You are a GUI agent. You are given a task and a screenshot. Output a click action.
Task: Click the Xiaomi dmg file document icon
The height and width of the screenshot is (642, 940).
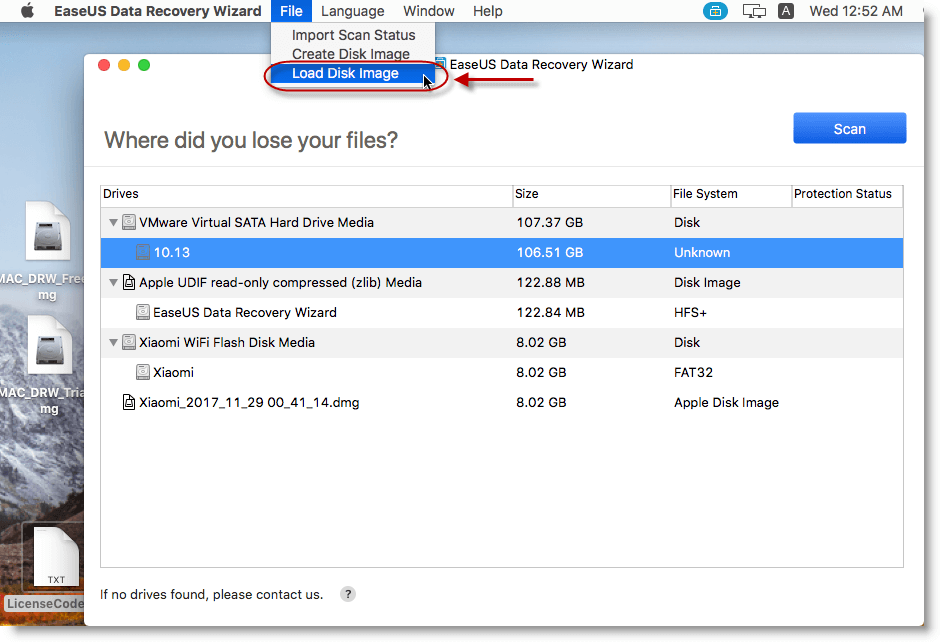pos(128,402)
